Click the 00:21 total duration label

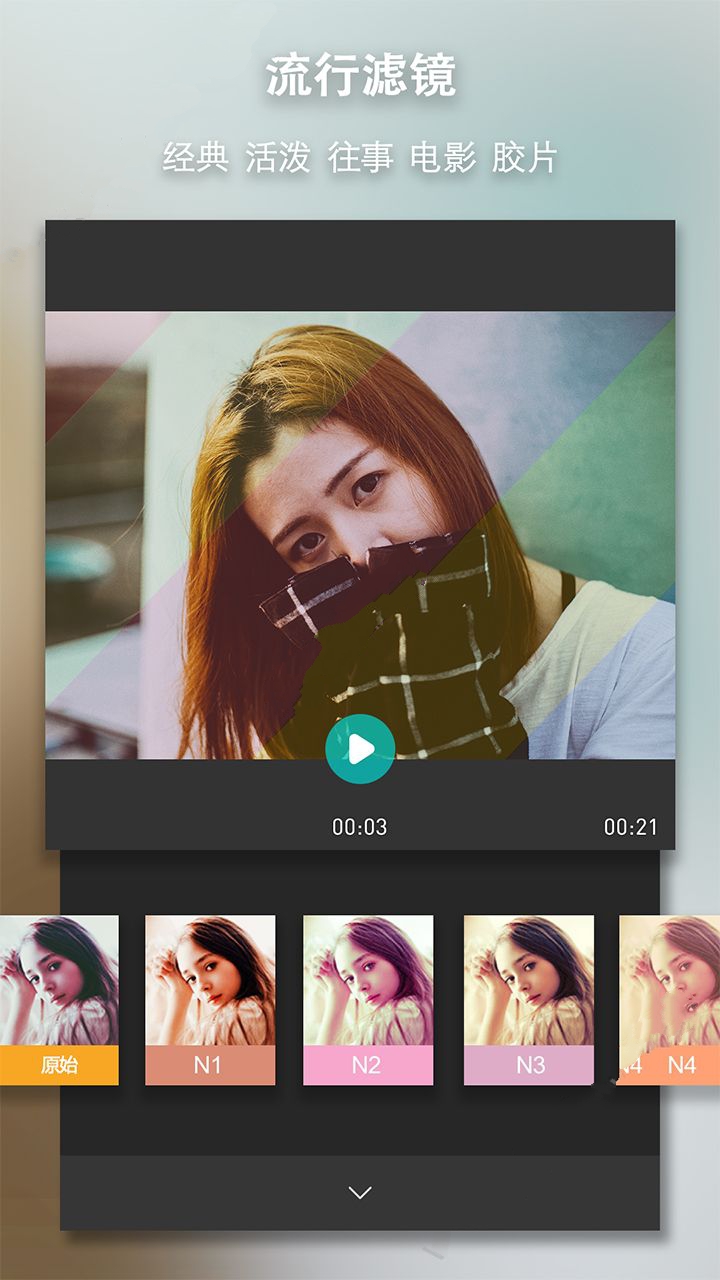tap(630, 827)
